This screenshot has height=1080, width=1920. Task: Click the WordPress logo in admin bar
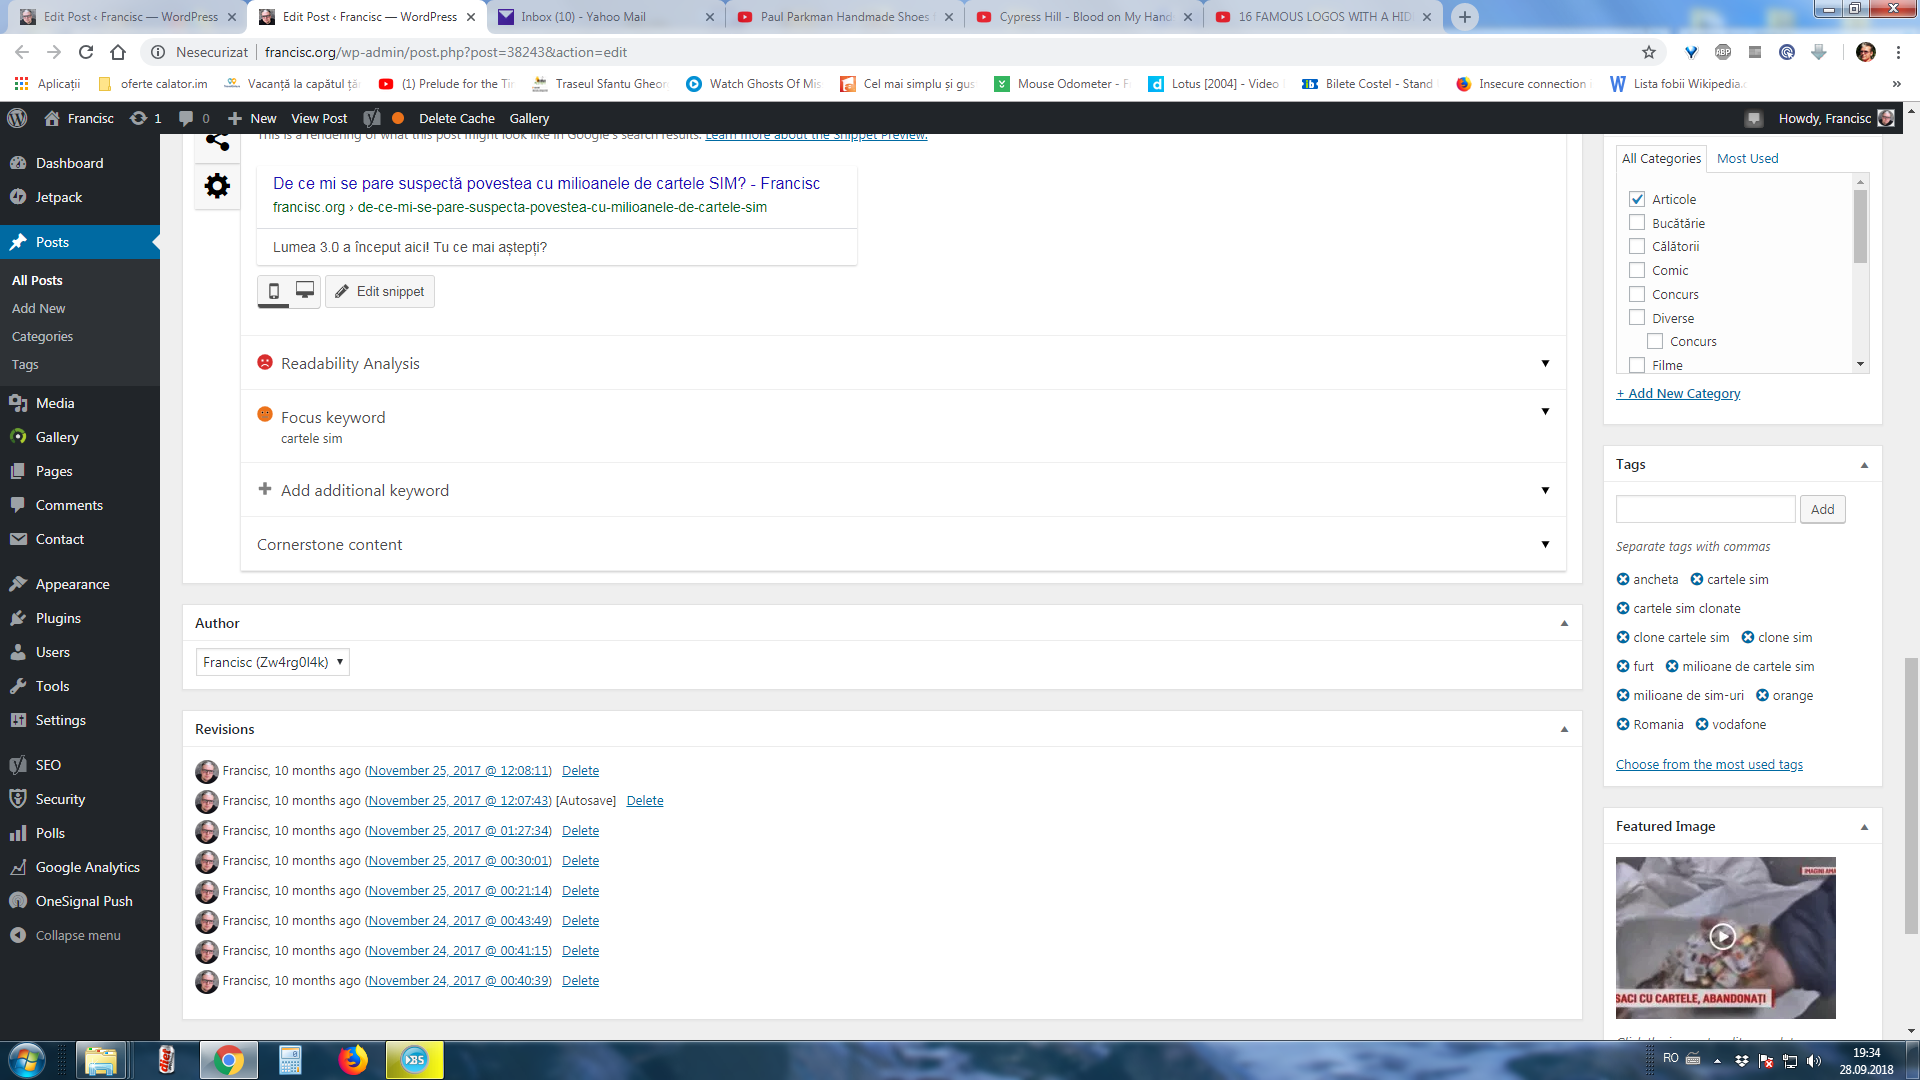pyautogui.click(x=17, y=118)
